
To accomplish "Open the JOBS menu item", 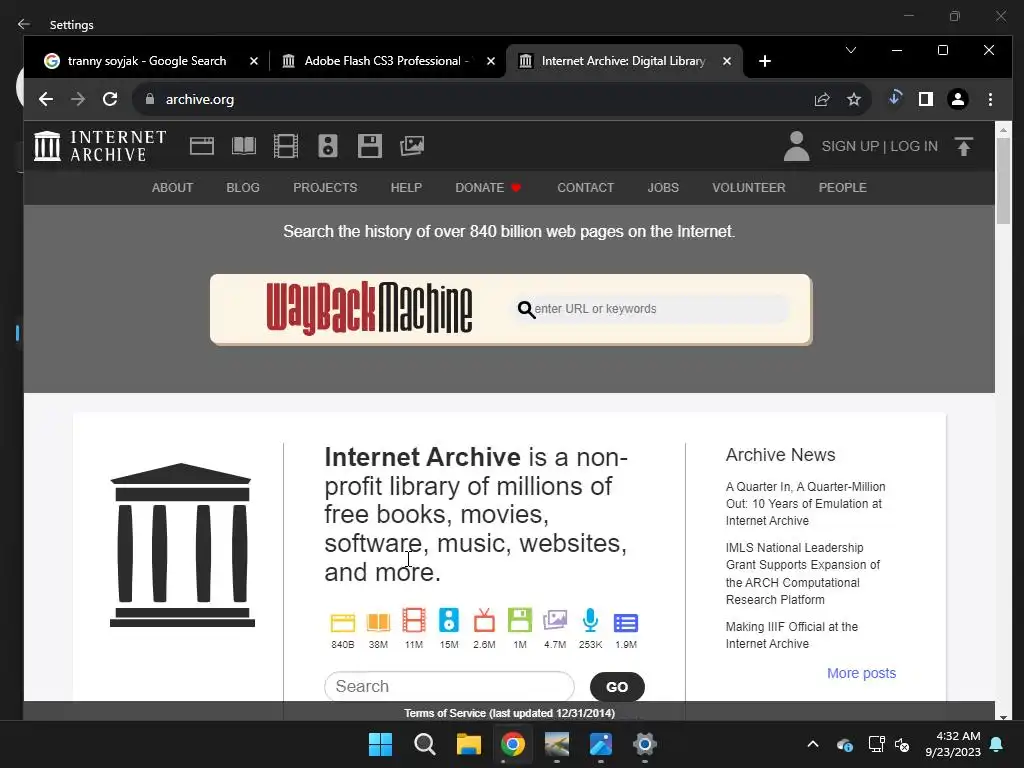I will 663,187.
